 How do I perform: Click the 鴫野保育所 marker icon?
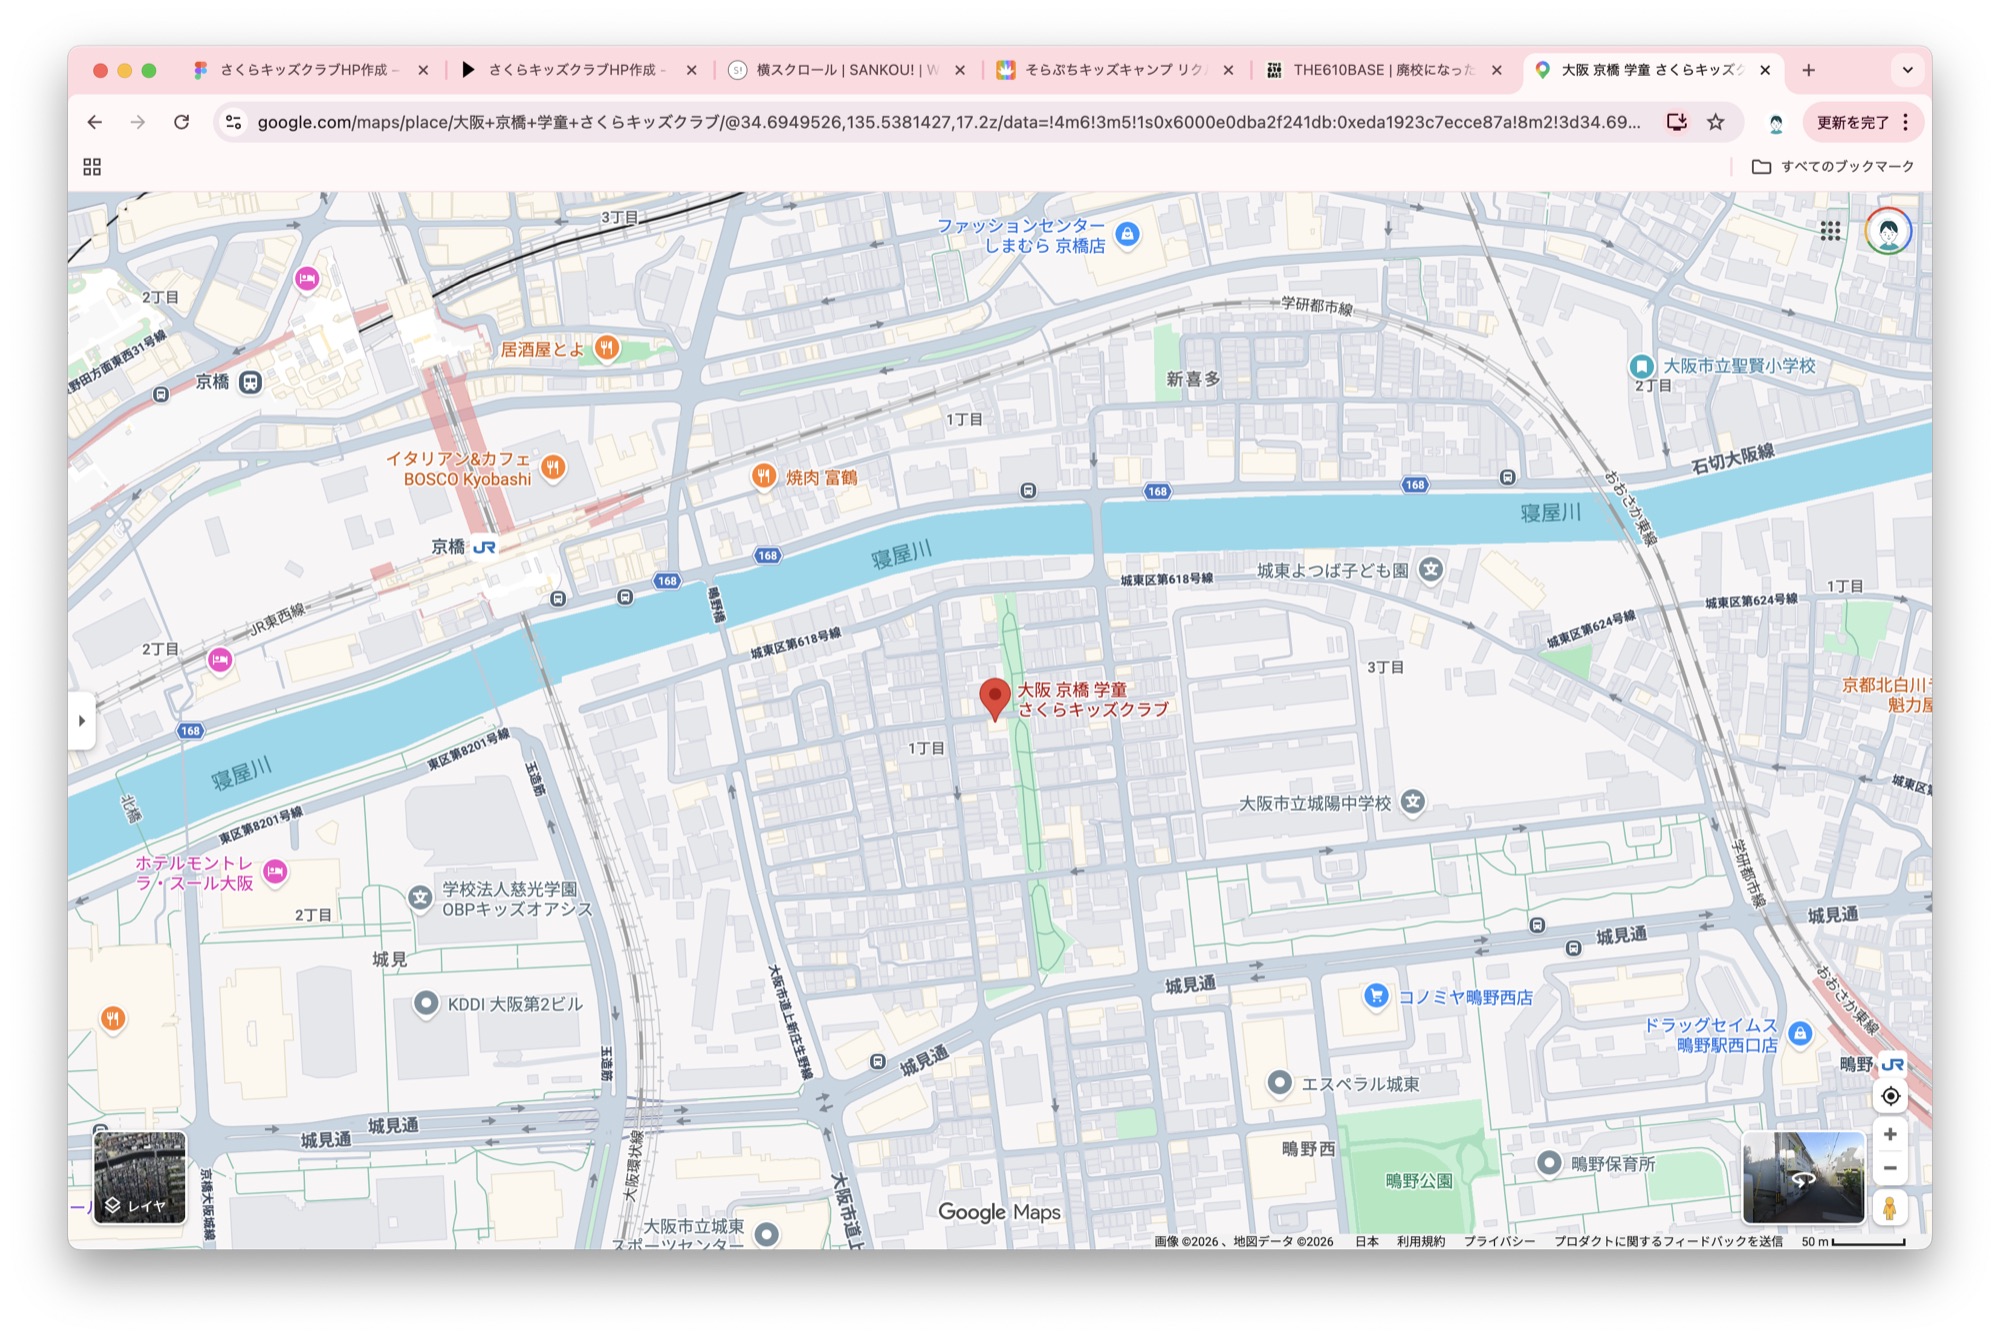1549,1163
